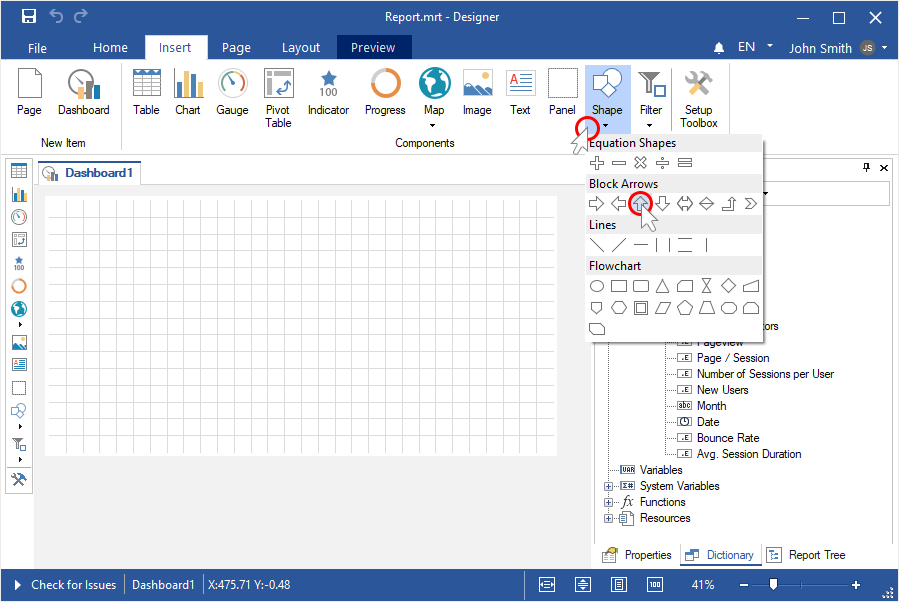
Task: Toggle the pin on the dictionary panel
Action: pos(867,168)
